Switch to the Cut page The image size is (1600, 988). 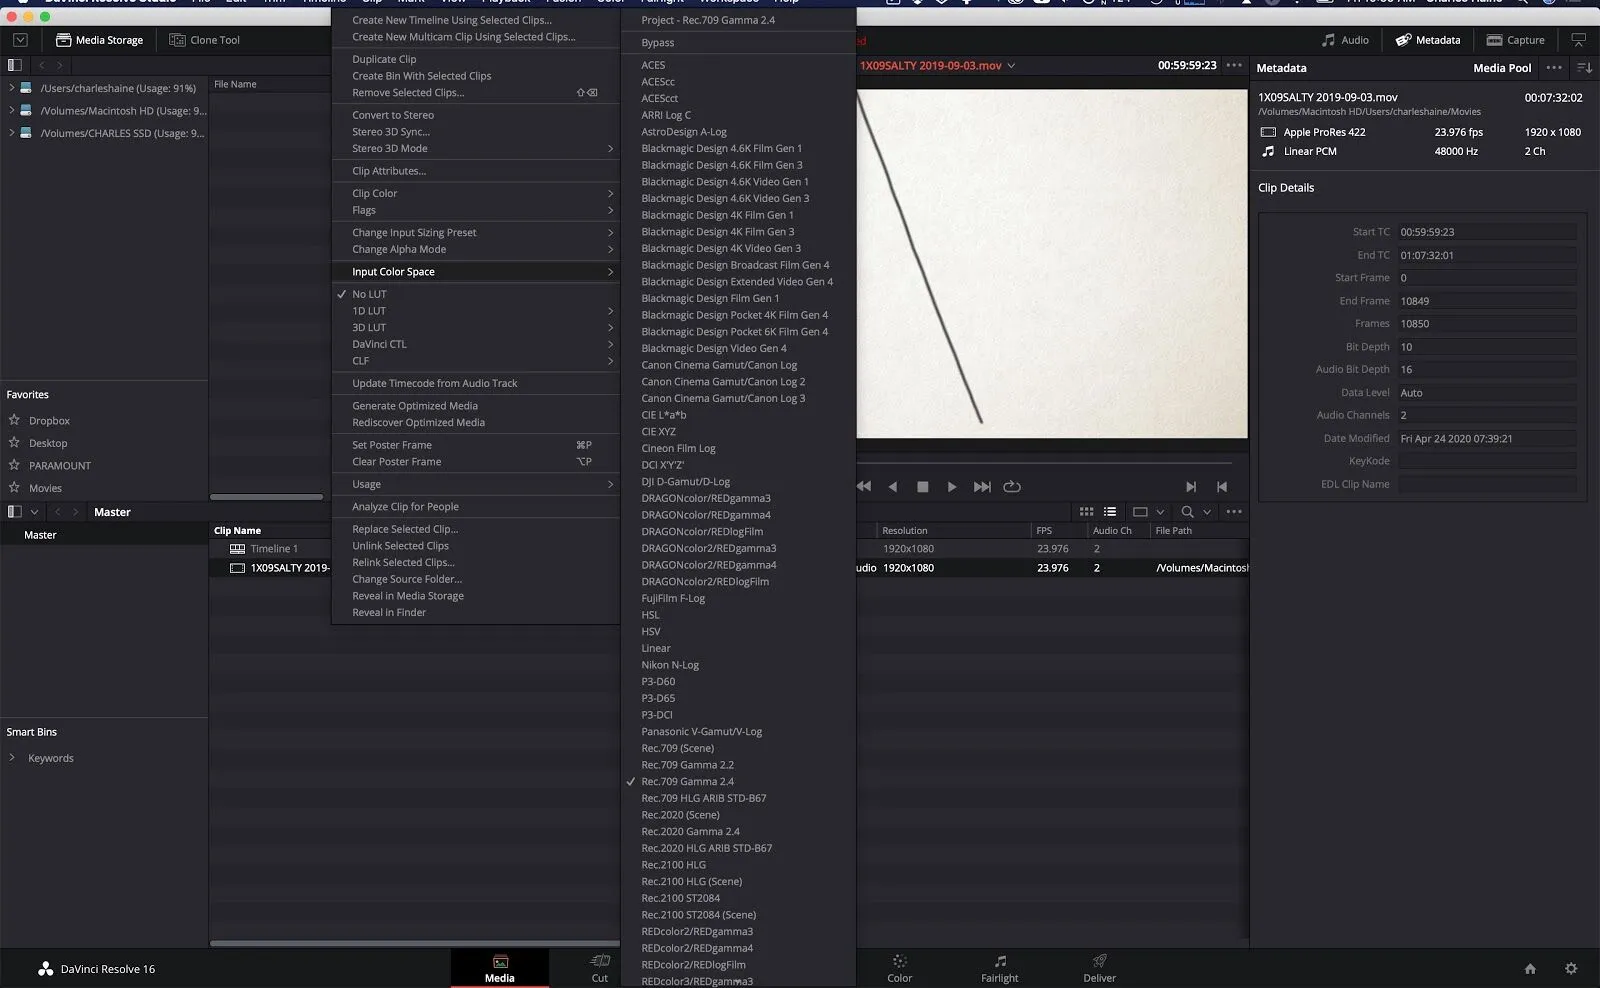(600, 968)
